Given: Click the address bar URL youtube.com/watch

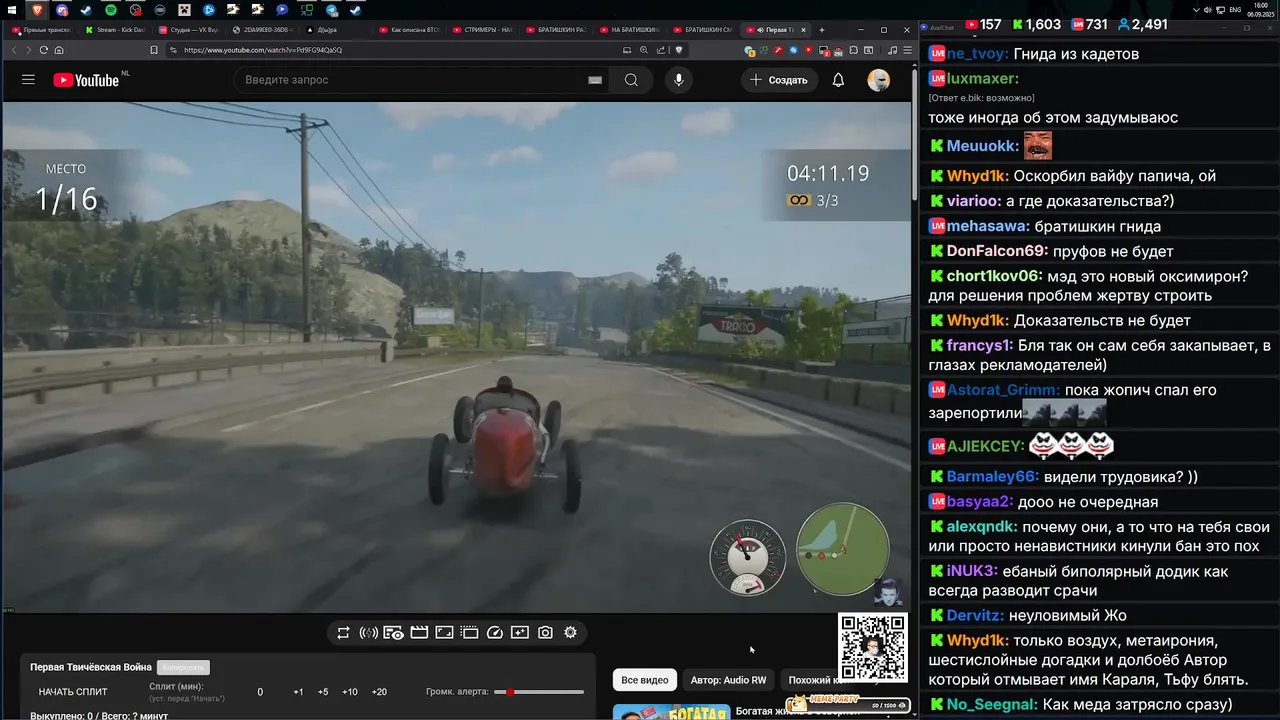Looking at the screenshot, I should 263,50.
